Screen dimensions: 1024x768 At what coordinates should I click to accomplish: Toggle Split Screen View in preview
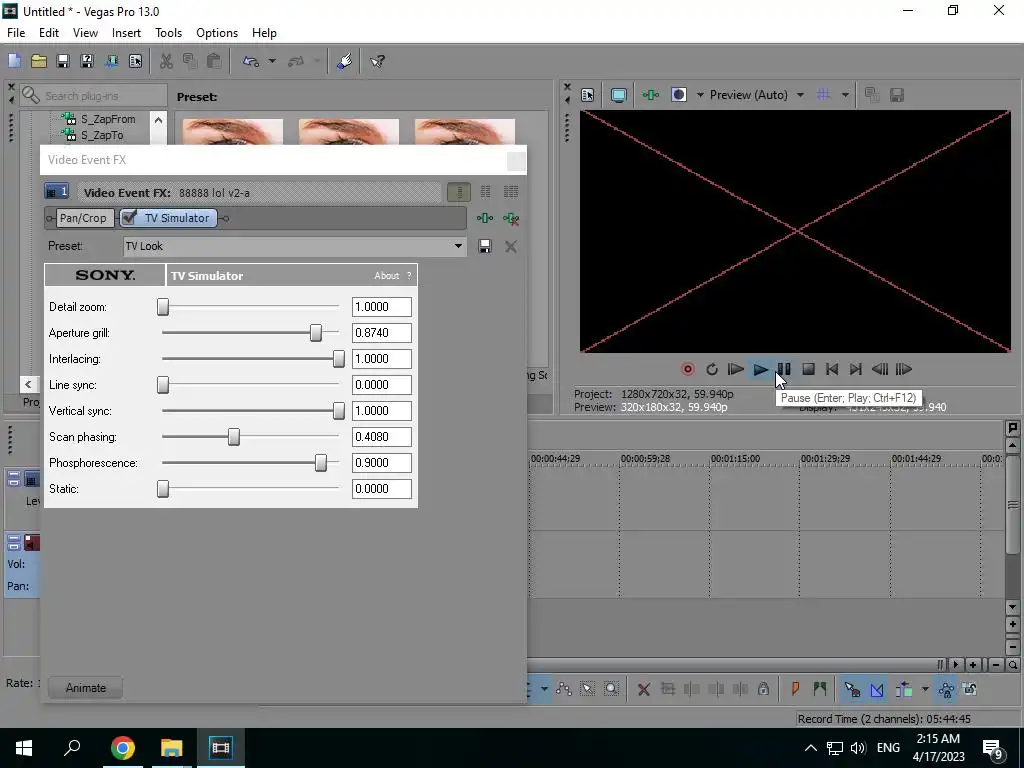click(x=679, y=95)
